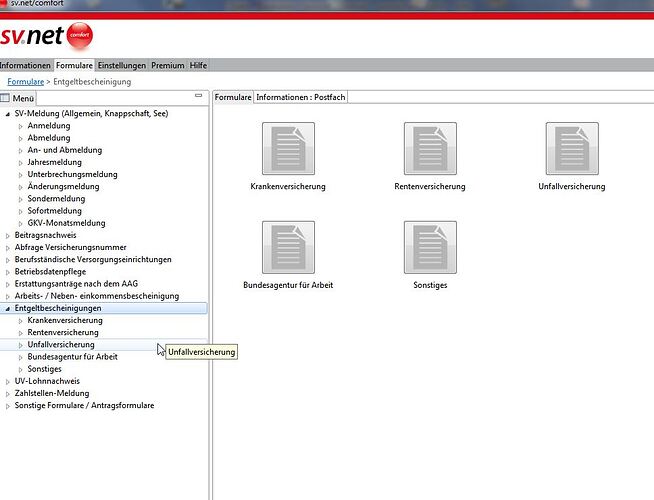Screen dimensions: 654x500
Task: Open the Einstellungen menu
Action: 122,65
